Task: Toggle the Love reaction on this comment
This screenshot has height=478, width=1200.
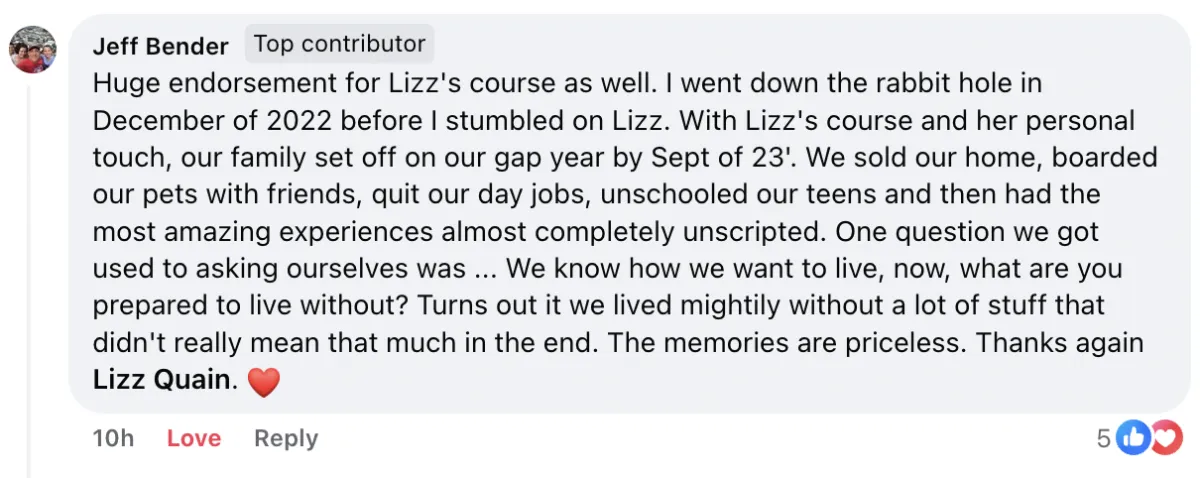Action: pyautogui.click(x=194, y=438)
